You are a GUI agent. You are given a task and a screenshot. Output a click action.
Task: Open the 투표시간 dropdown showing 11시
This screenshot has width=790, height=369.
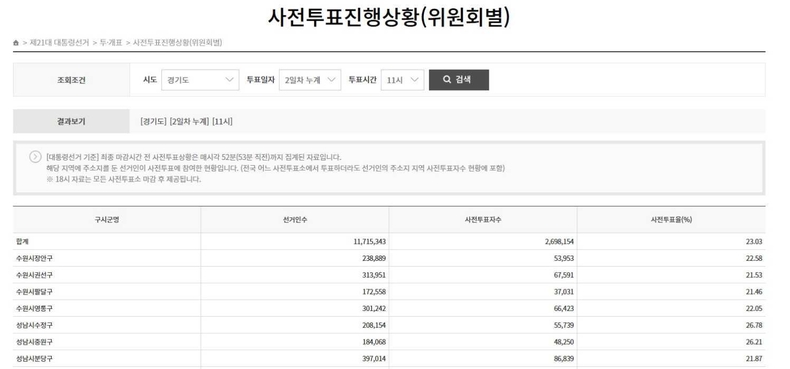pos(403,80)
